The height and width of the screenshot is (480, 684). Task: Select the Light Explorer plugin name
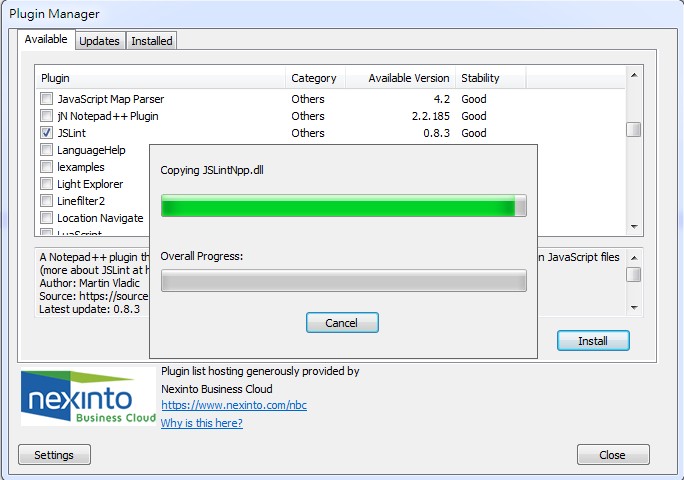[90, 184]
